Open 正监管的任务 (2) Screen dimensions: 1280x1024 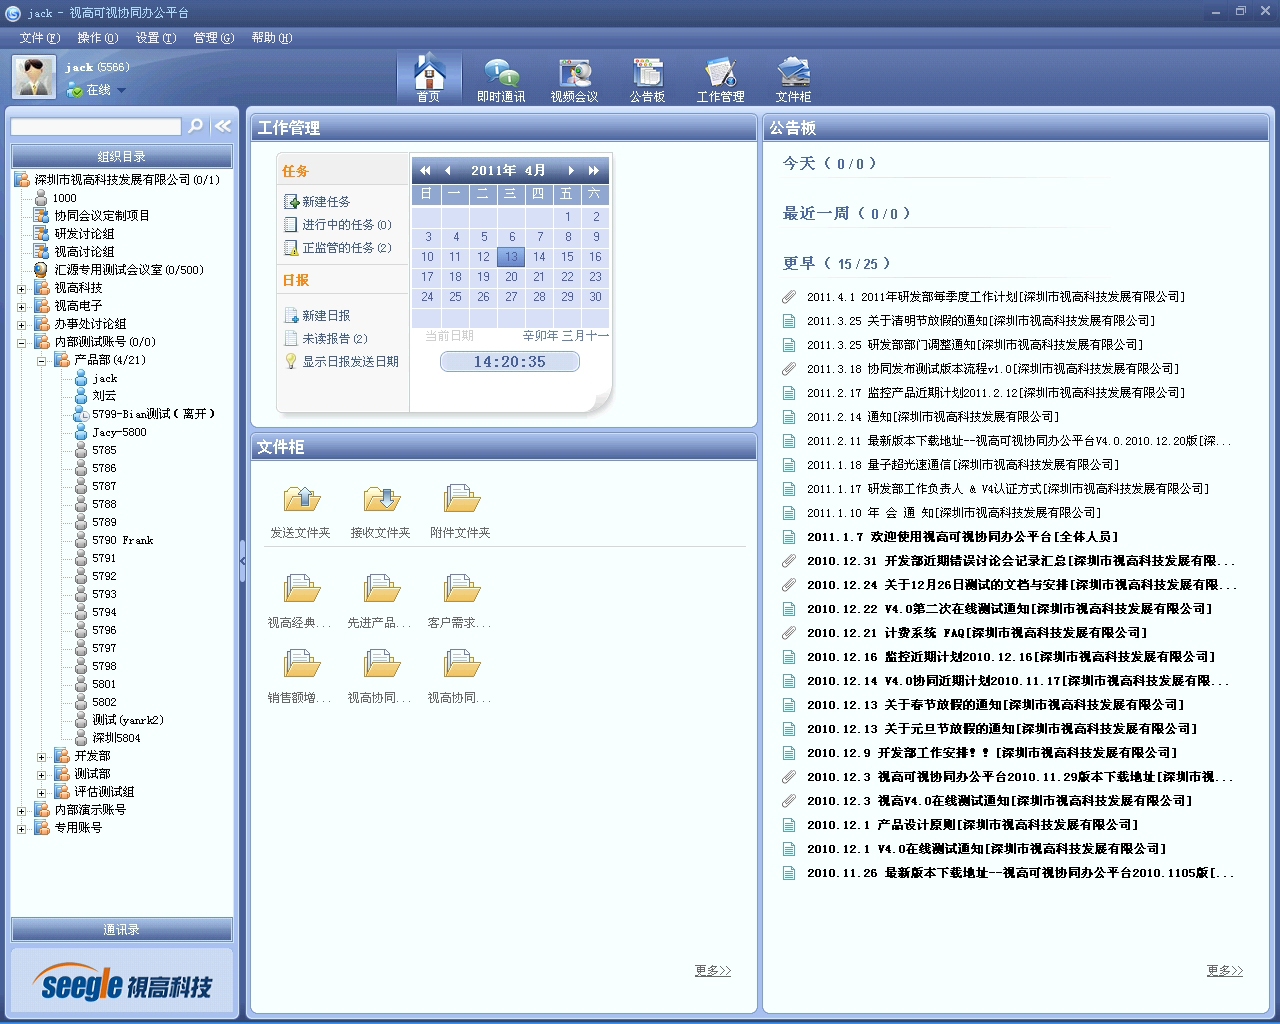(338, 248)
